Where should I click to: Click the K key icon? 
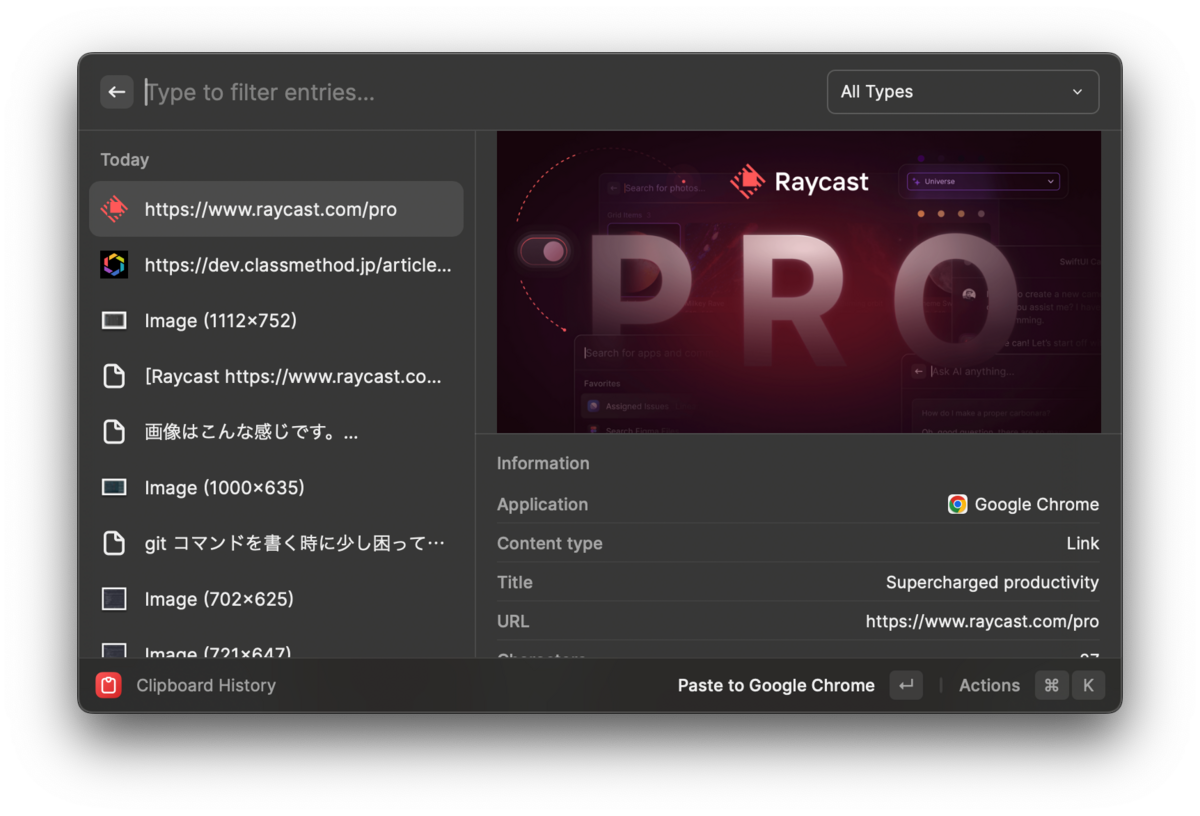point(1088,685)
